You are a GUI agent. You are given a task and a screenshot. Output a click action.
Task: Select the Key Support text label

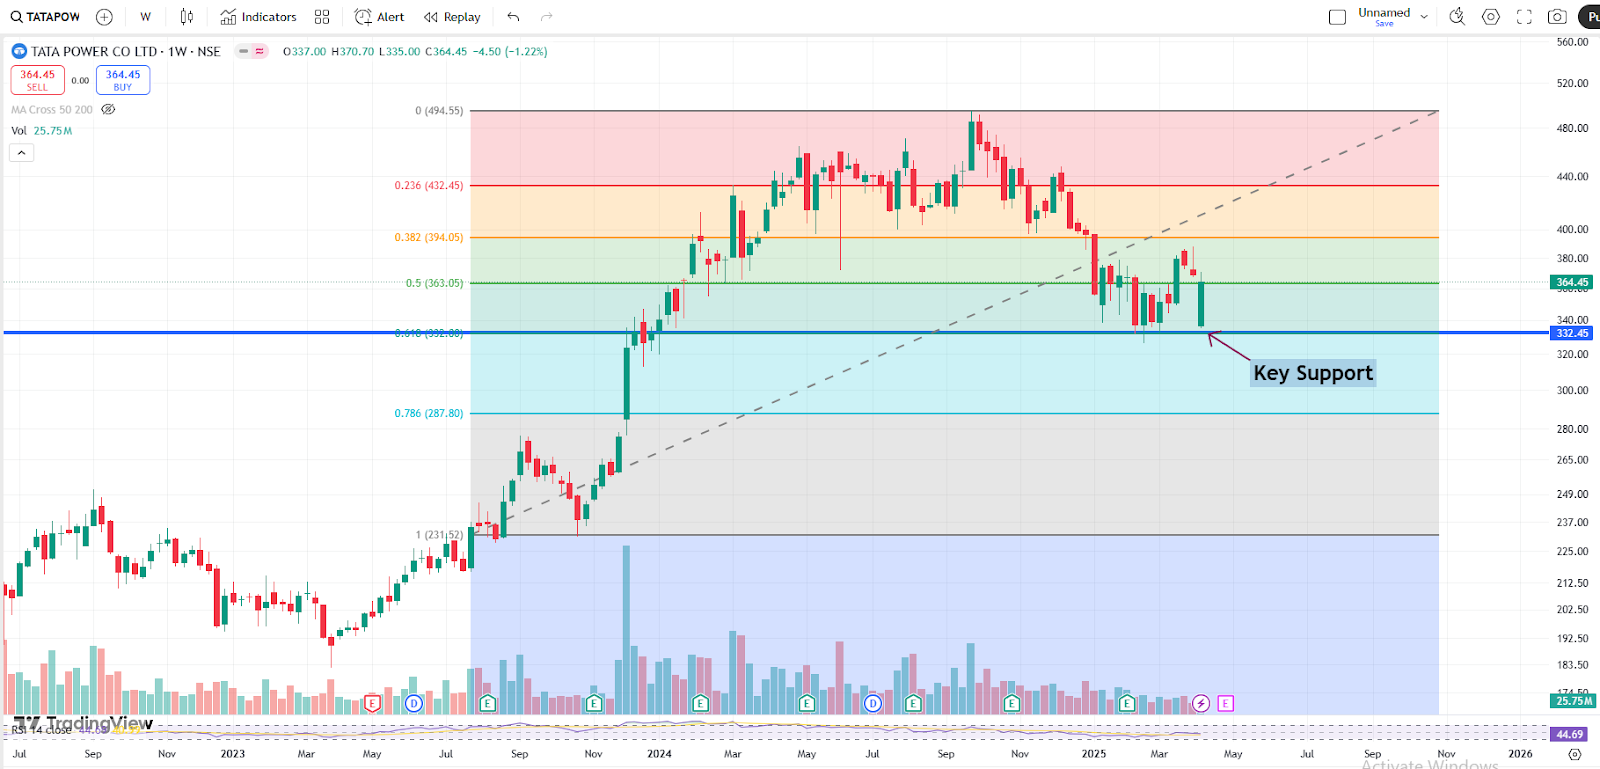click(1313, 373)
